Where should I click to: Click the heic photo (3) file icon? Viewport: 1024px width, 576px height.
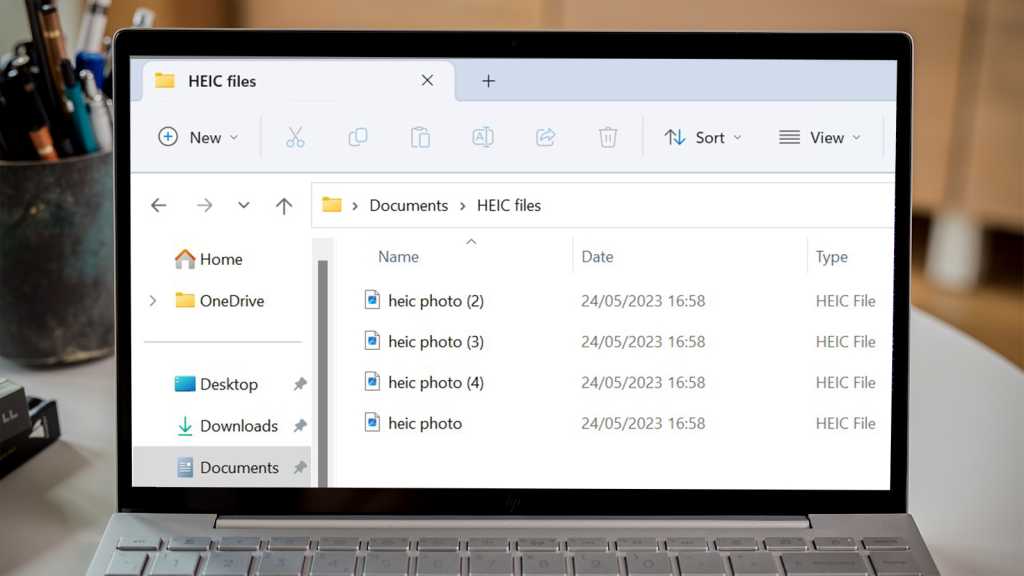(372, 340)
